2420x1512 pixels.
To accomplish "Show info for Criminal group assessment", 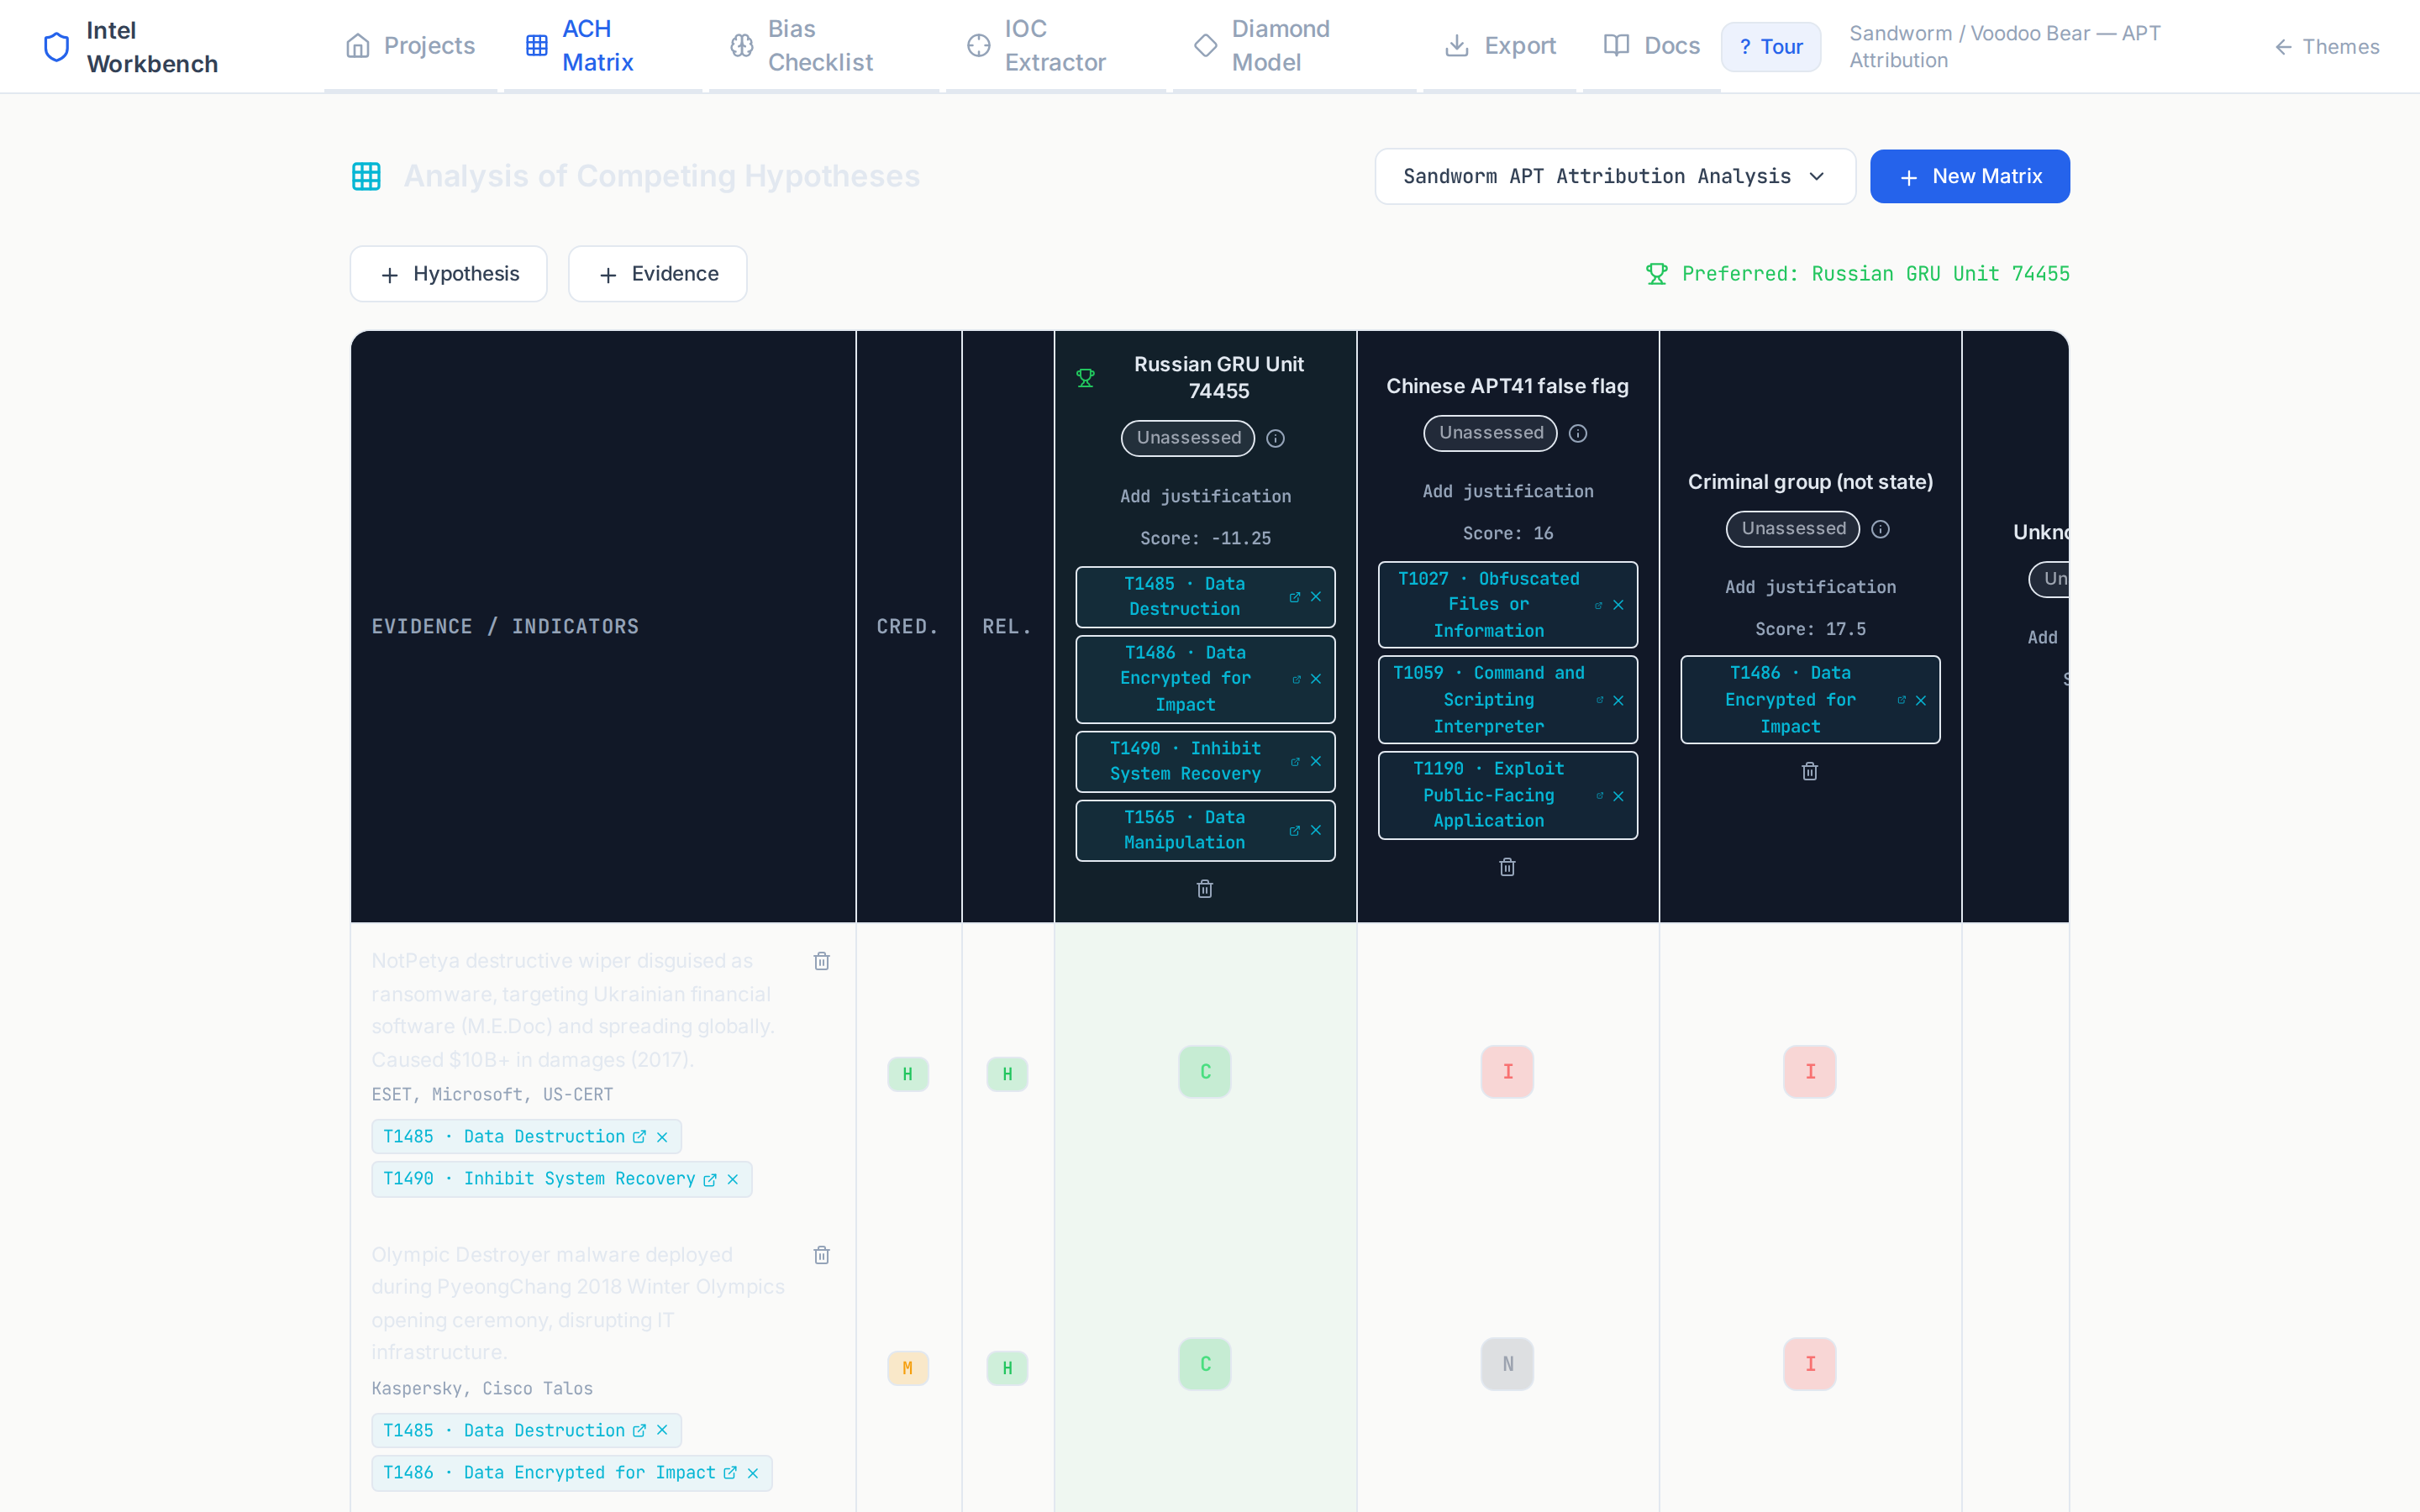I will click(x=1880, y=529).
